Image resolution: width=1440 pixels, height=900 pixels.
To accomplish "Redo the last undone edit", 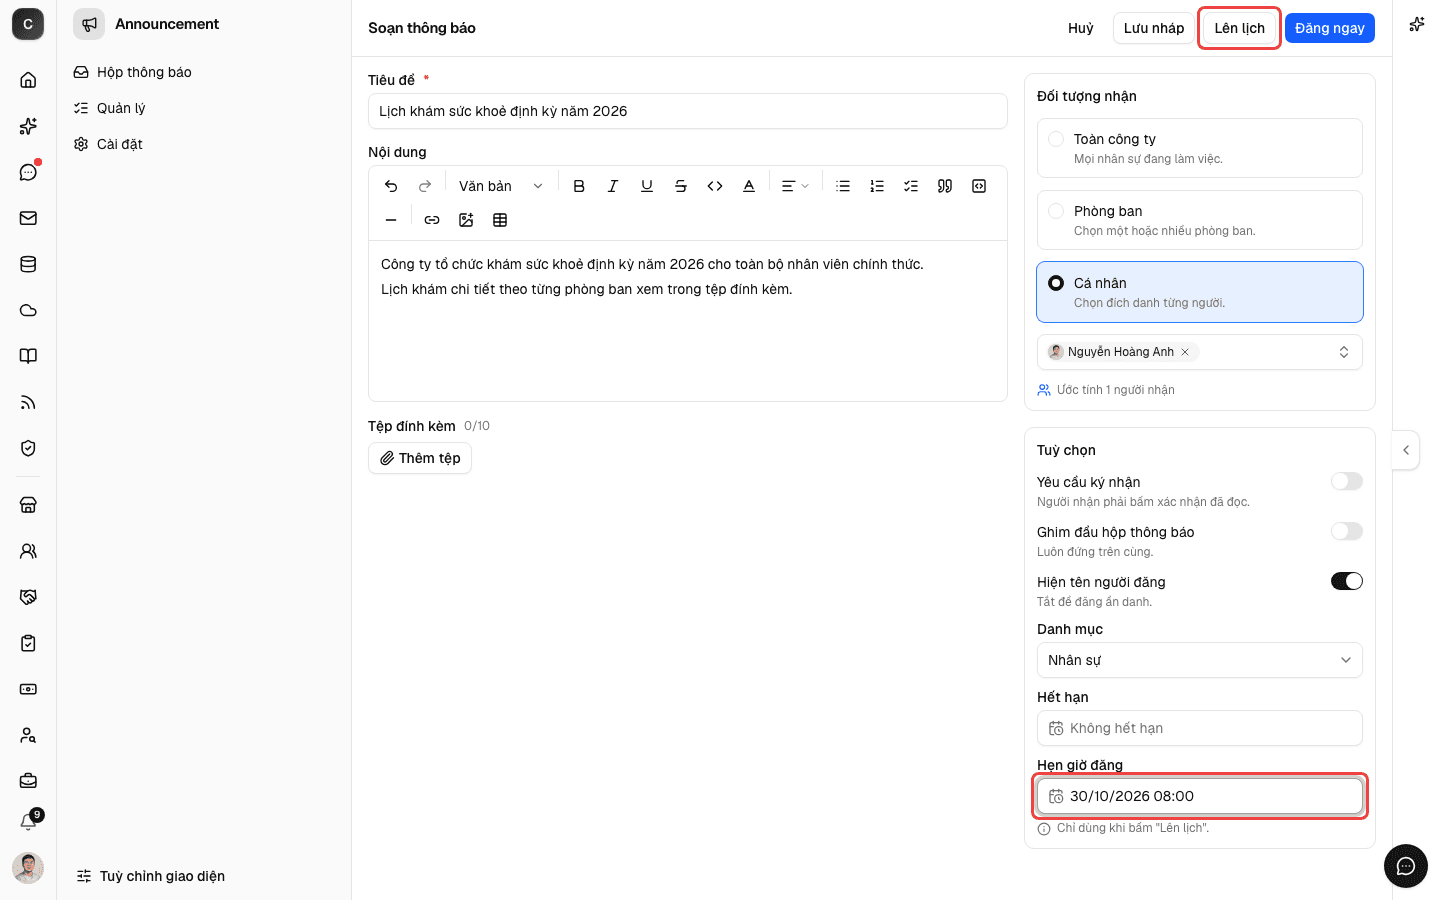I will [x=425, y=186].
